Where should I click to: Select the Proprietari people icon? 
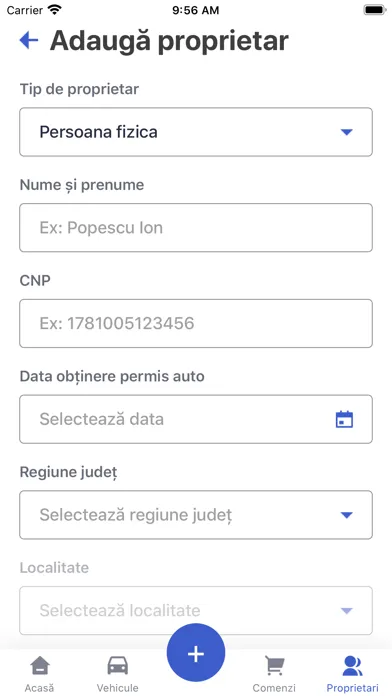coord(352,666)
